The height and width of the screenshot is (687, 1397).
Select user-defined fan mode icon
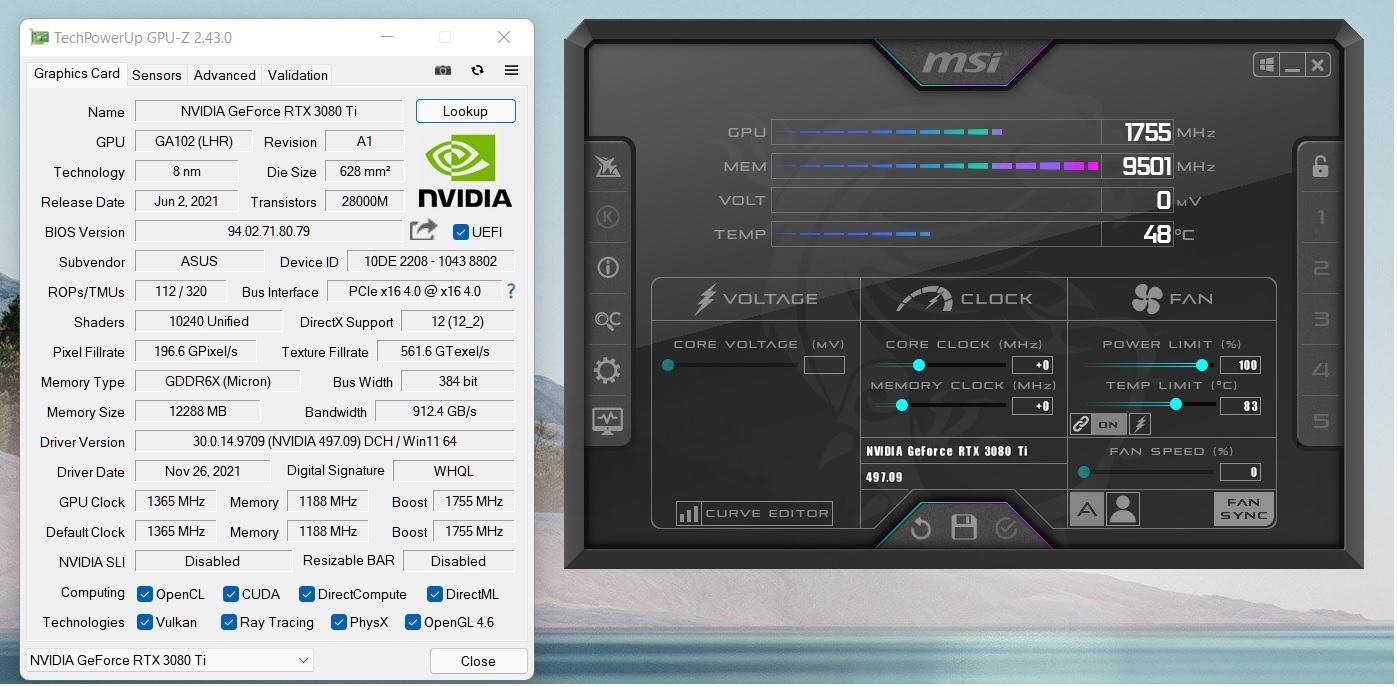pyautogui.click(x=1123, y=509)
